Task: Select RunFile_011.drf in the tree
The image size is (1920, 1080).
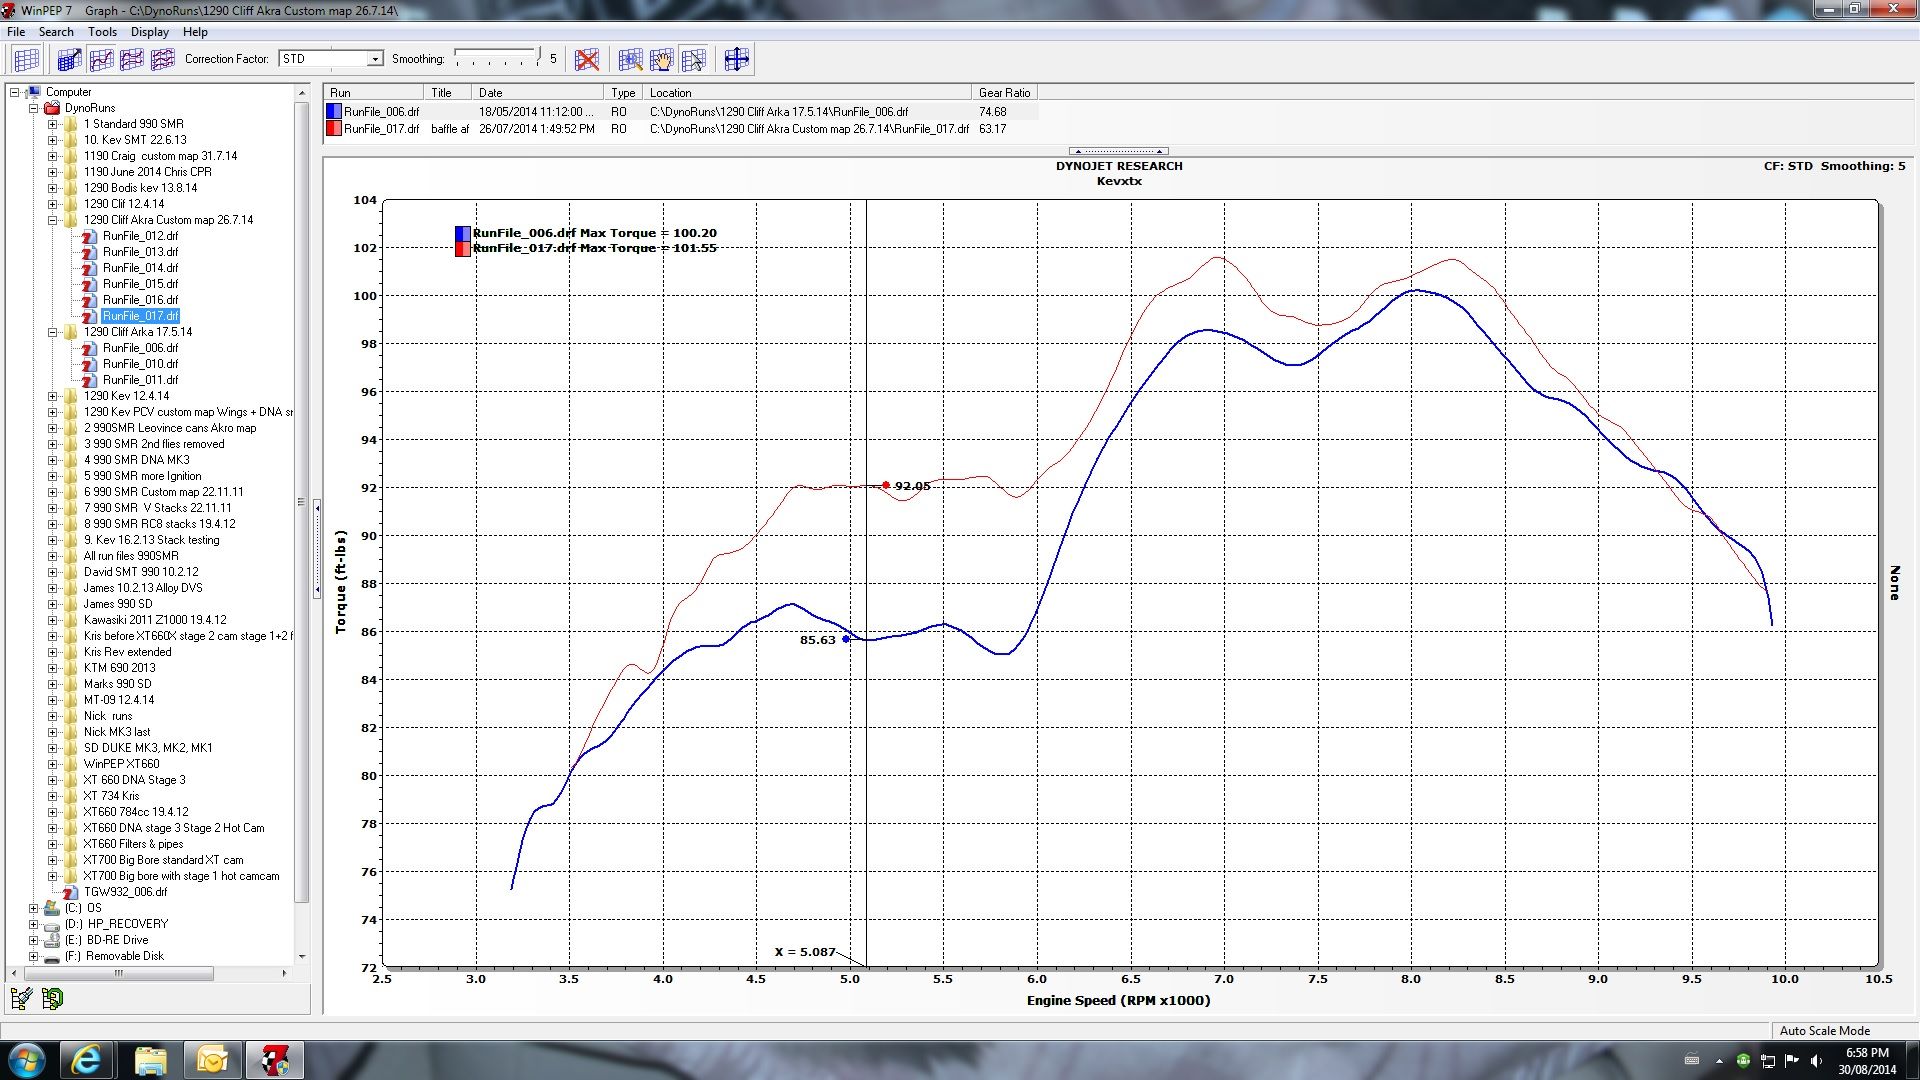Action: (x=140, y=380)
